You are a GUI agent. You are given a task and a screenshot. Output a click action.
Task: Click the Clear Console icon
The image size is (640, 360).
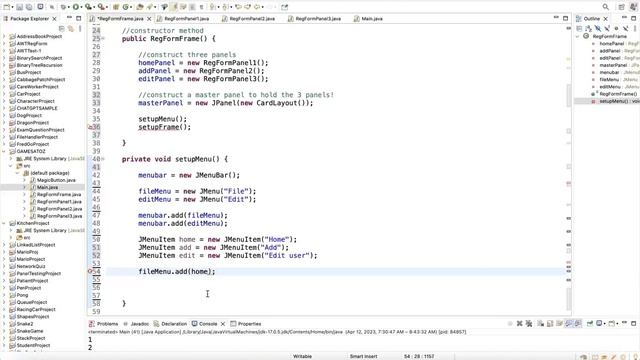540,324
